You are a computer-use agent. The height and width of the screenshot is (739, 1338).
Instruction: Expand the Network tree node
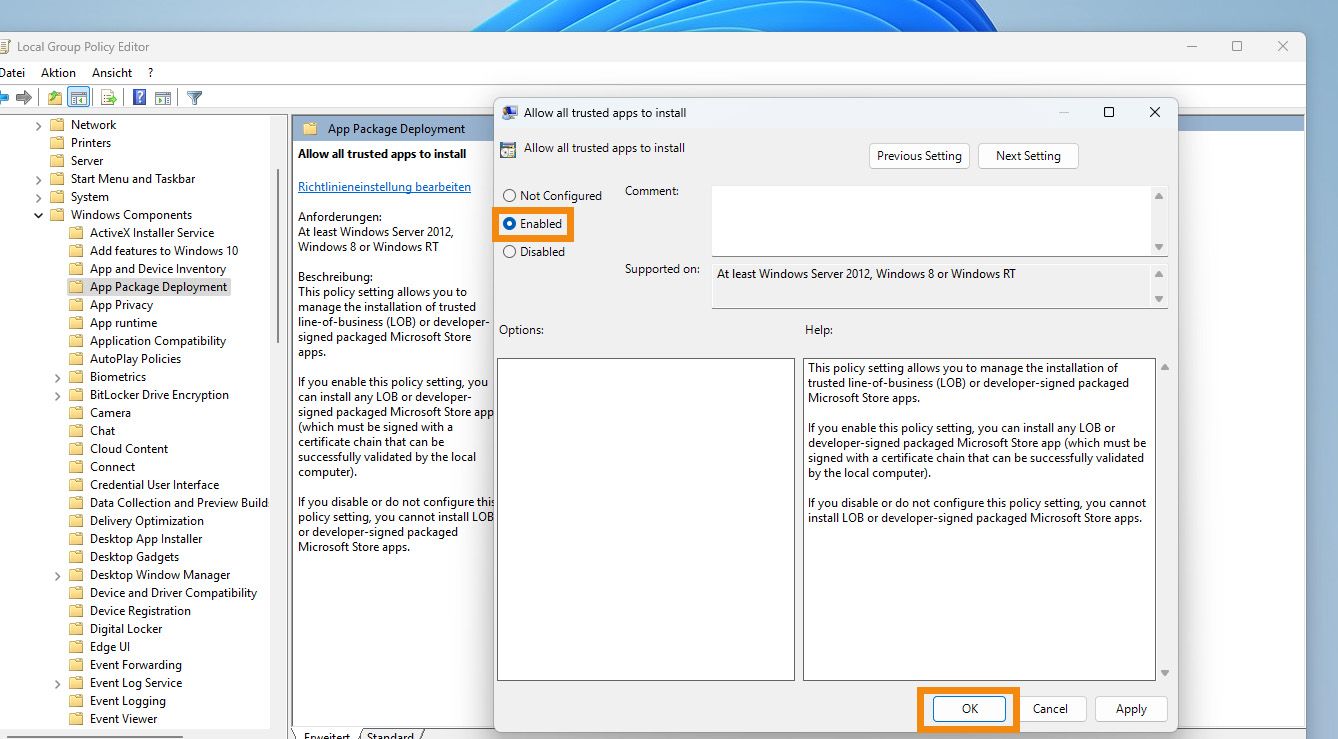coord(39,125)
